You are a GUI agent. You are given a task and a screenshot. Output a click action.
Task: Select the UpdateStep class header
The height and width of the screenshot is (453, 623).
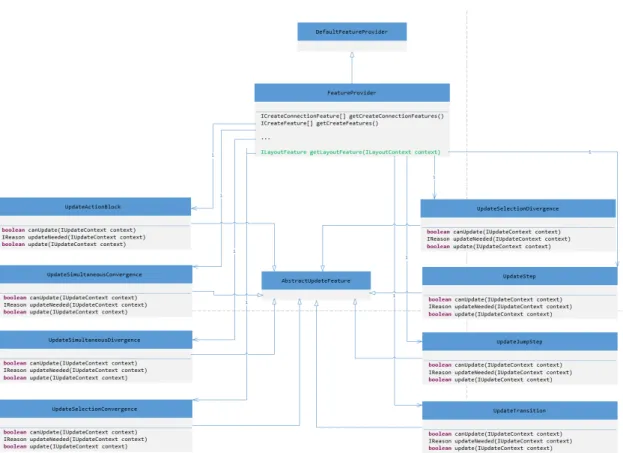pos(520,276)
